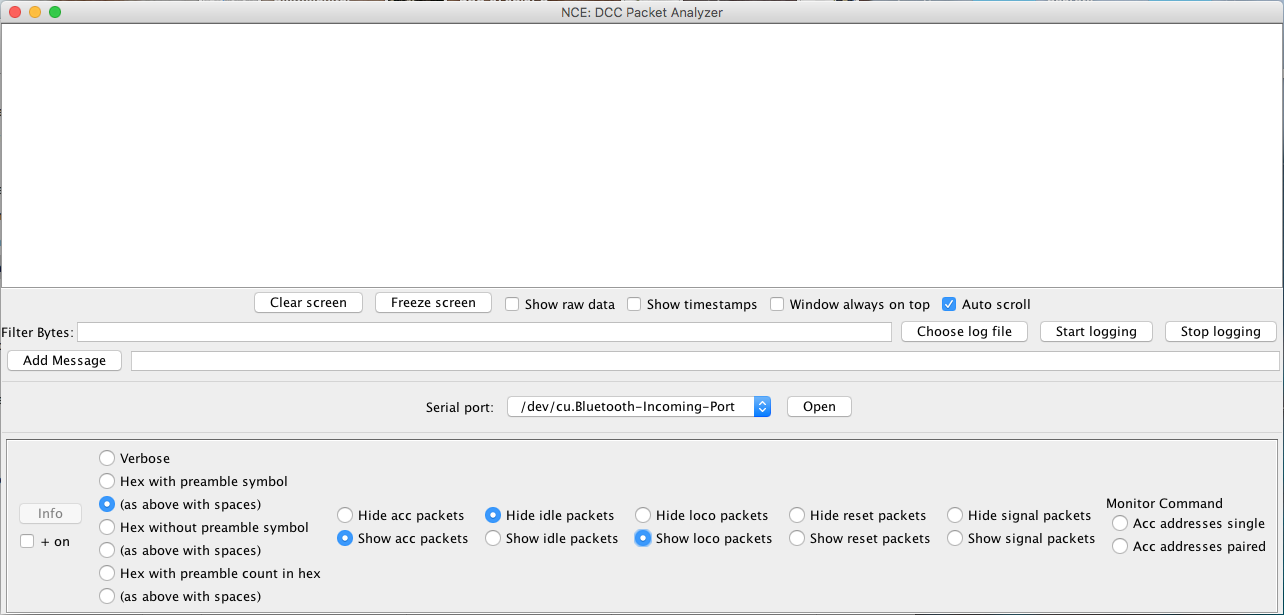Viewport: 1284px width, 615px height.
Task: Toggle the + on checkbox
Action: coord(27,541)
